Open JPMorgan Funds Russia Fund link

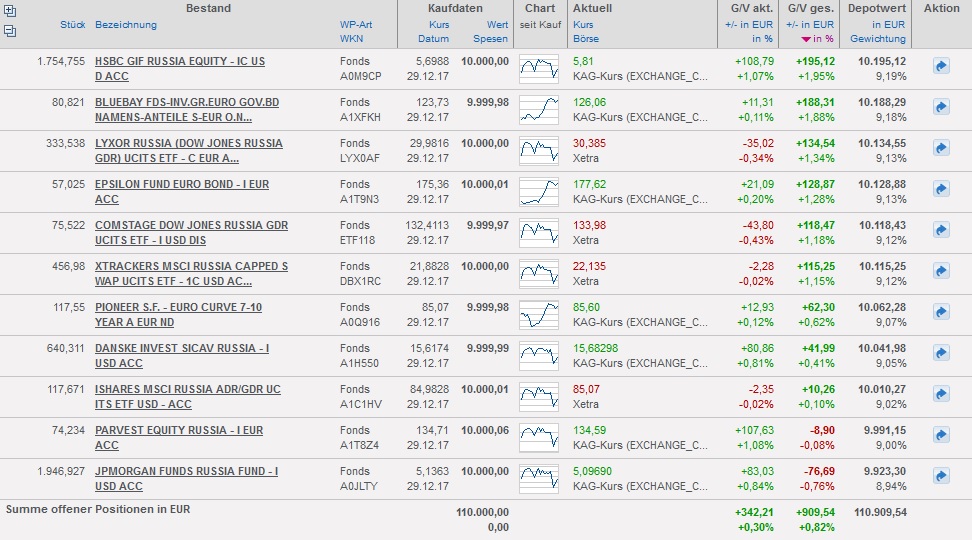click(x=186, y=478)
